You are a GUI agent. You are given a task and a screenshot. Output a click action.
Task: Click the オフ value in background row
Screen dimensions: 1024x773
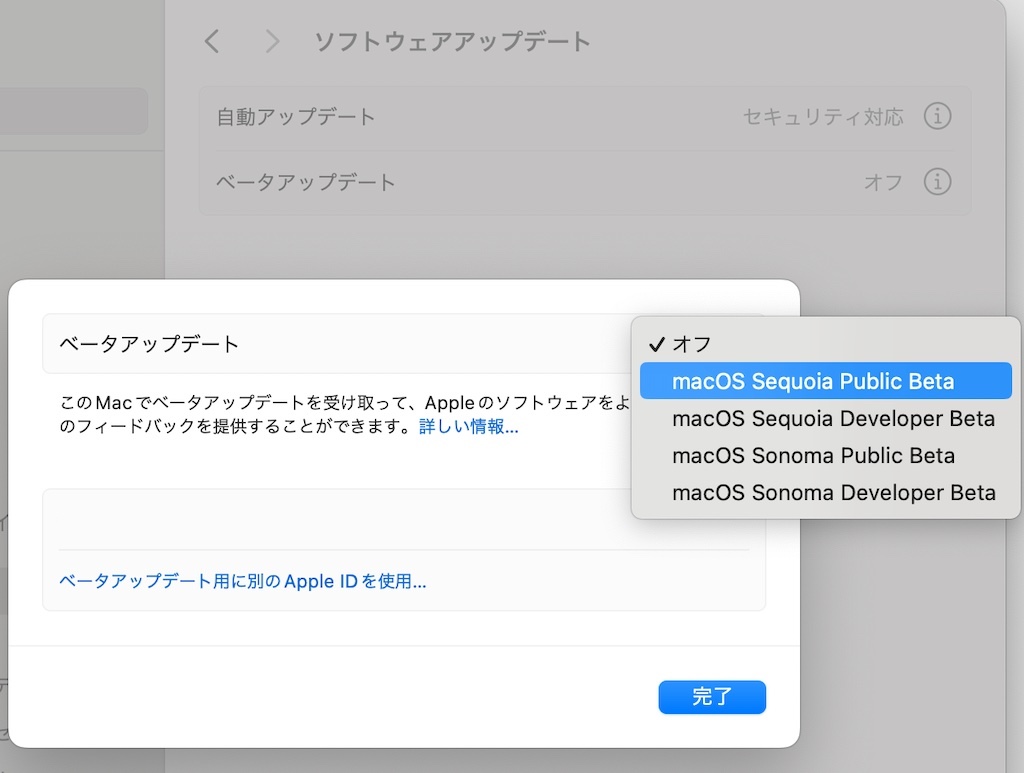click(883, 182)
